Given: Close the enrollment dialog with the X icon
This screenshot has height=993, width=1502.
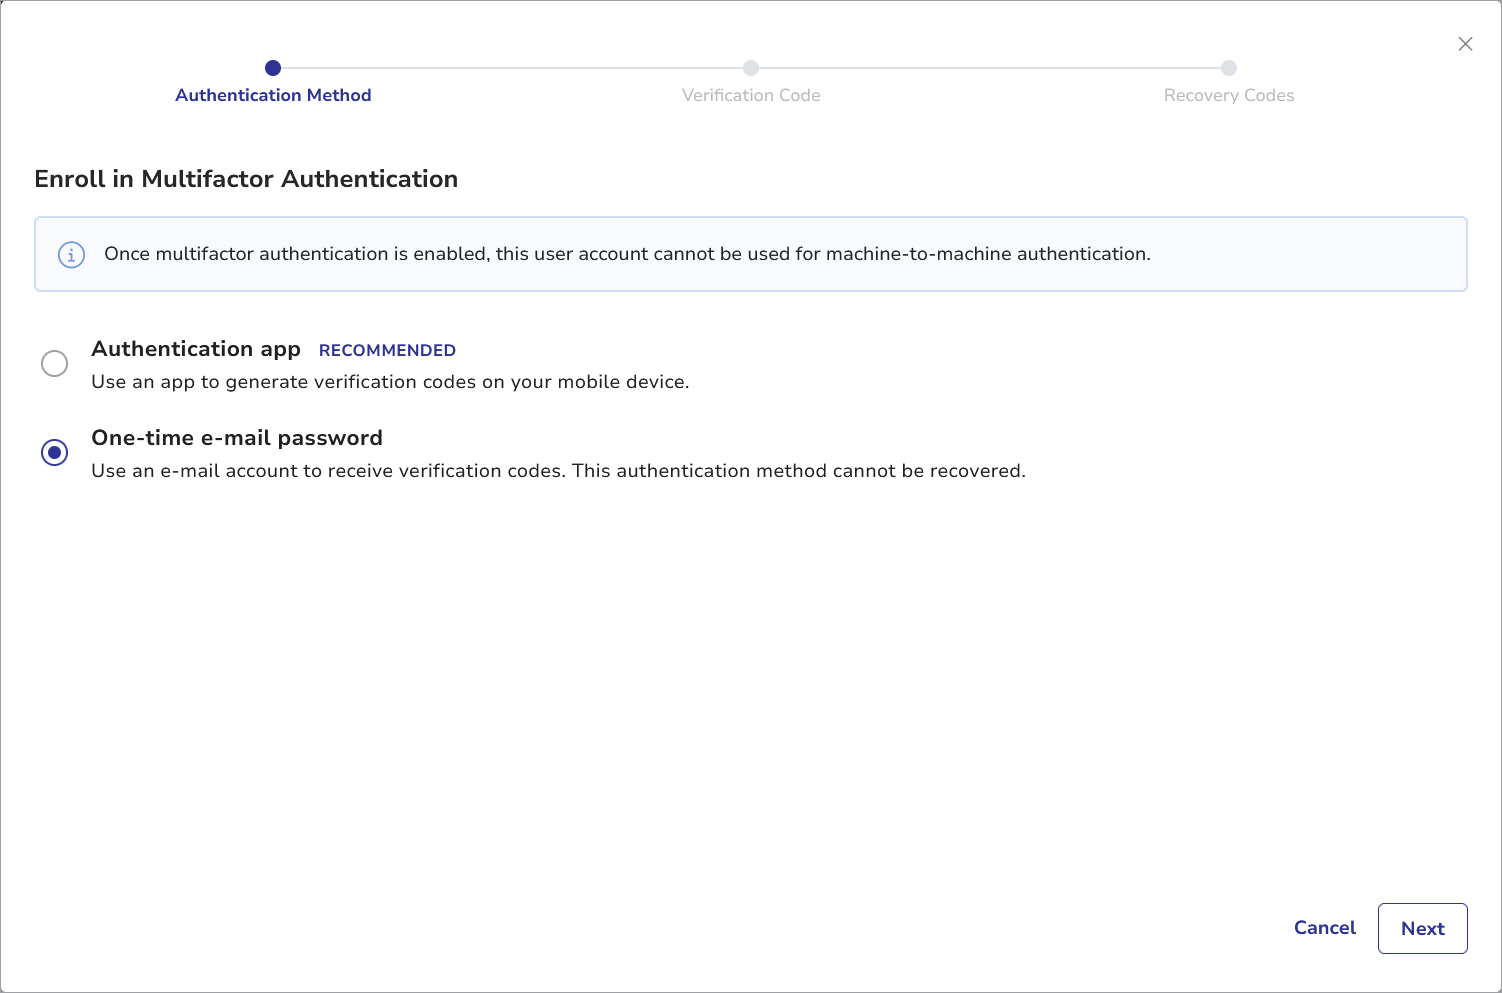Looking at the screenshot, I should pyautogui.click(x=1465, y=44).
